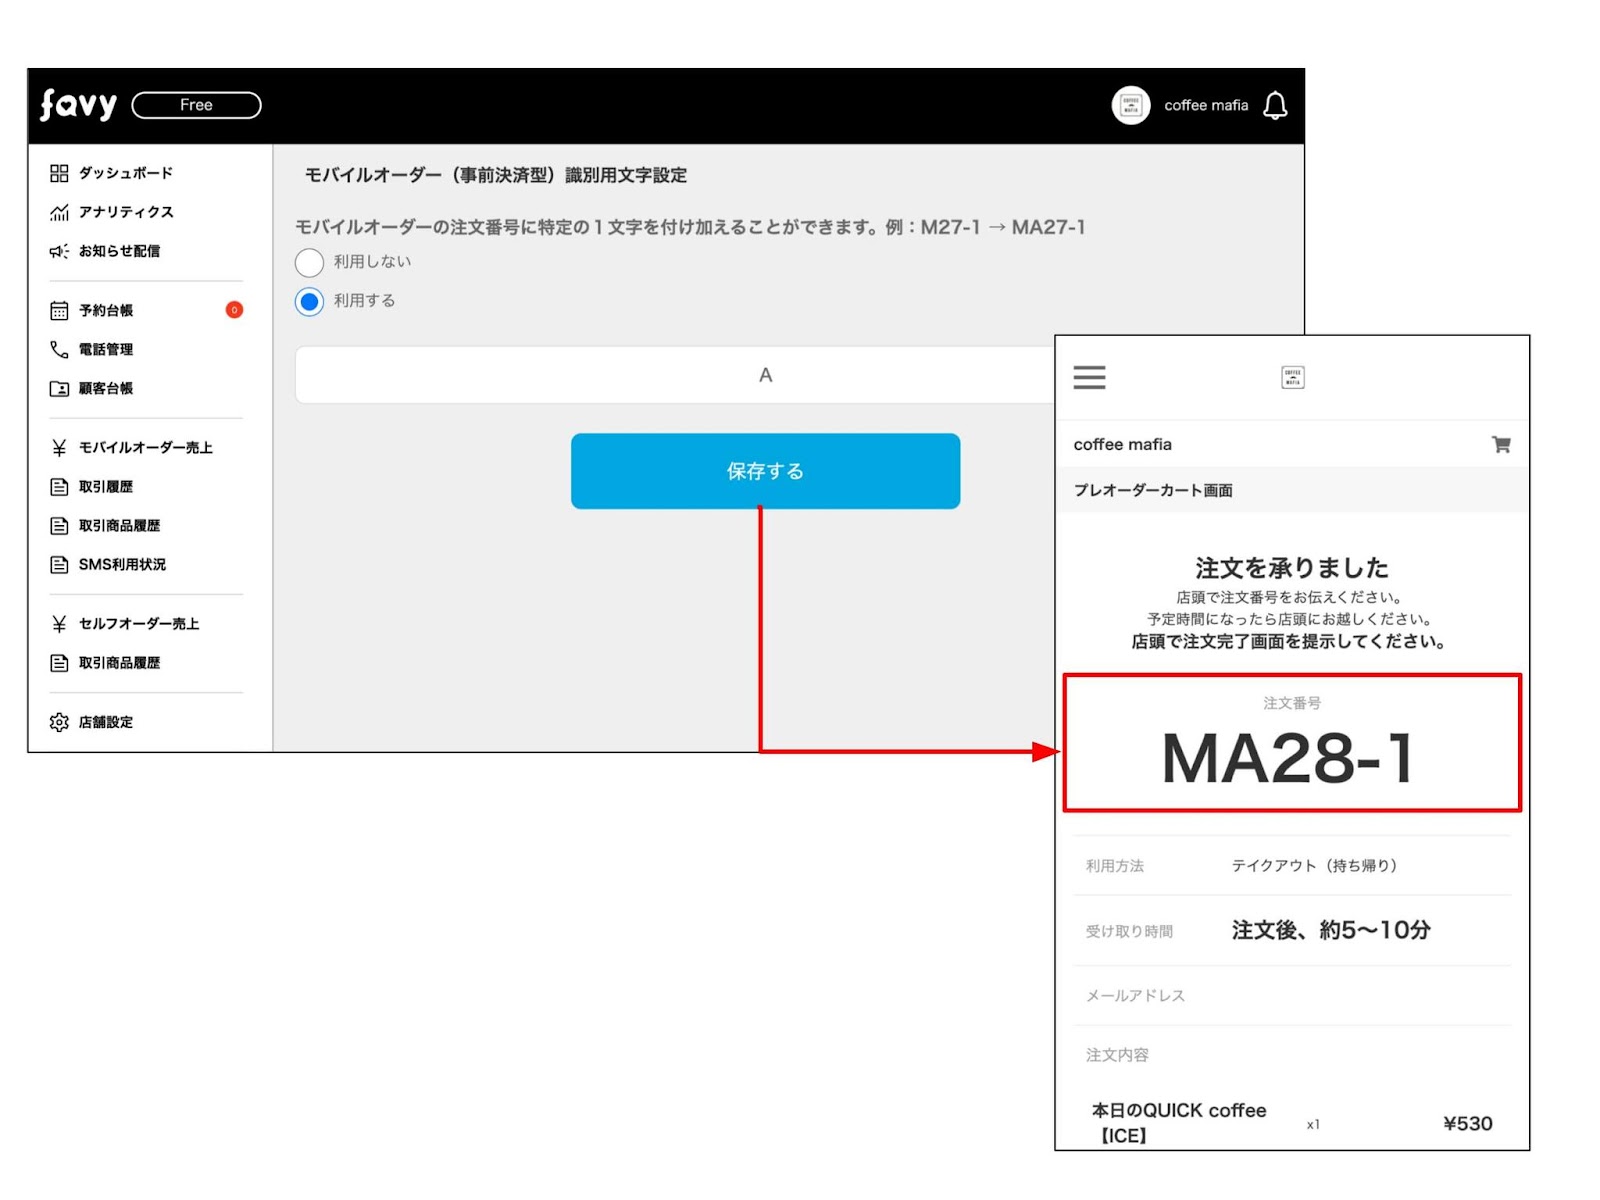Screen dimensions: 1600x1200
Task: Open the notifications bell icon
Action: click(x=1275, y=105)
